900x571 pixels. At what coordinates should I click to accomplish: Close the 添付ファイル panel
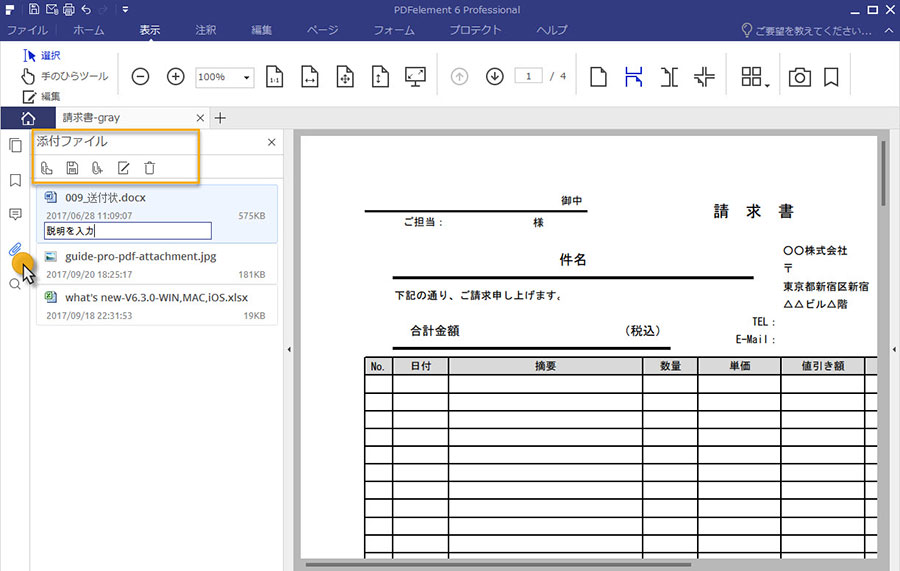(271, 142)
